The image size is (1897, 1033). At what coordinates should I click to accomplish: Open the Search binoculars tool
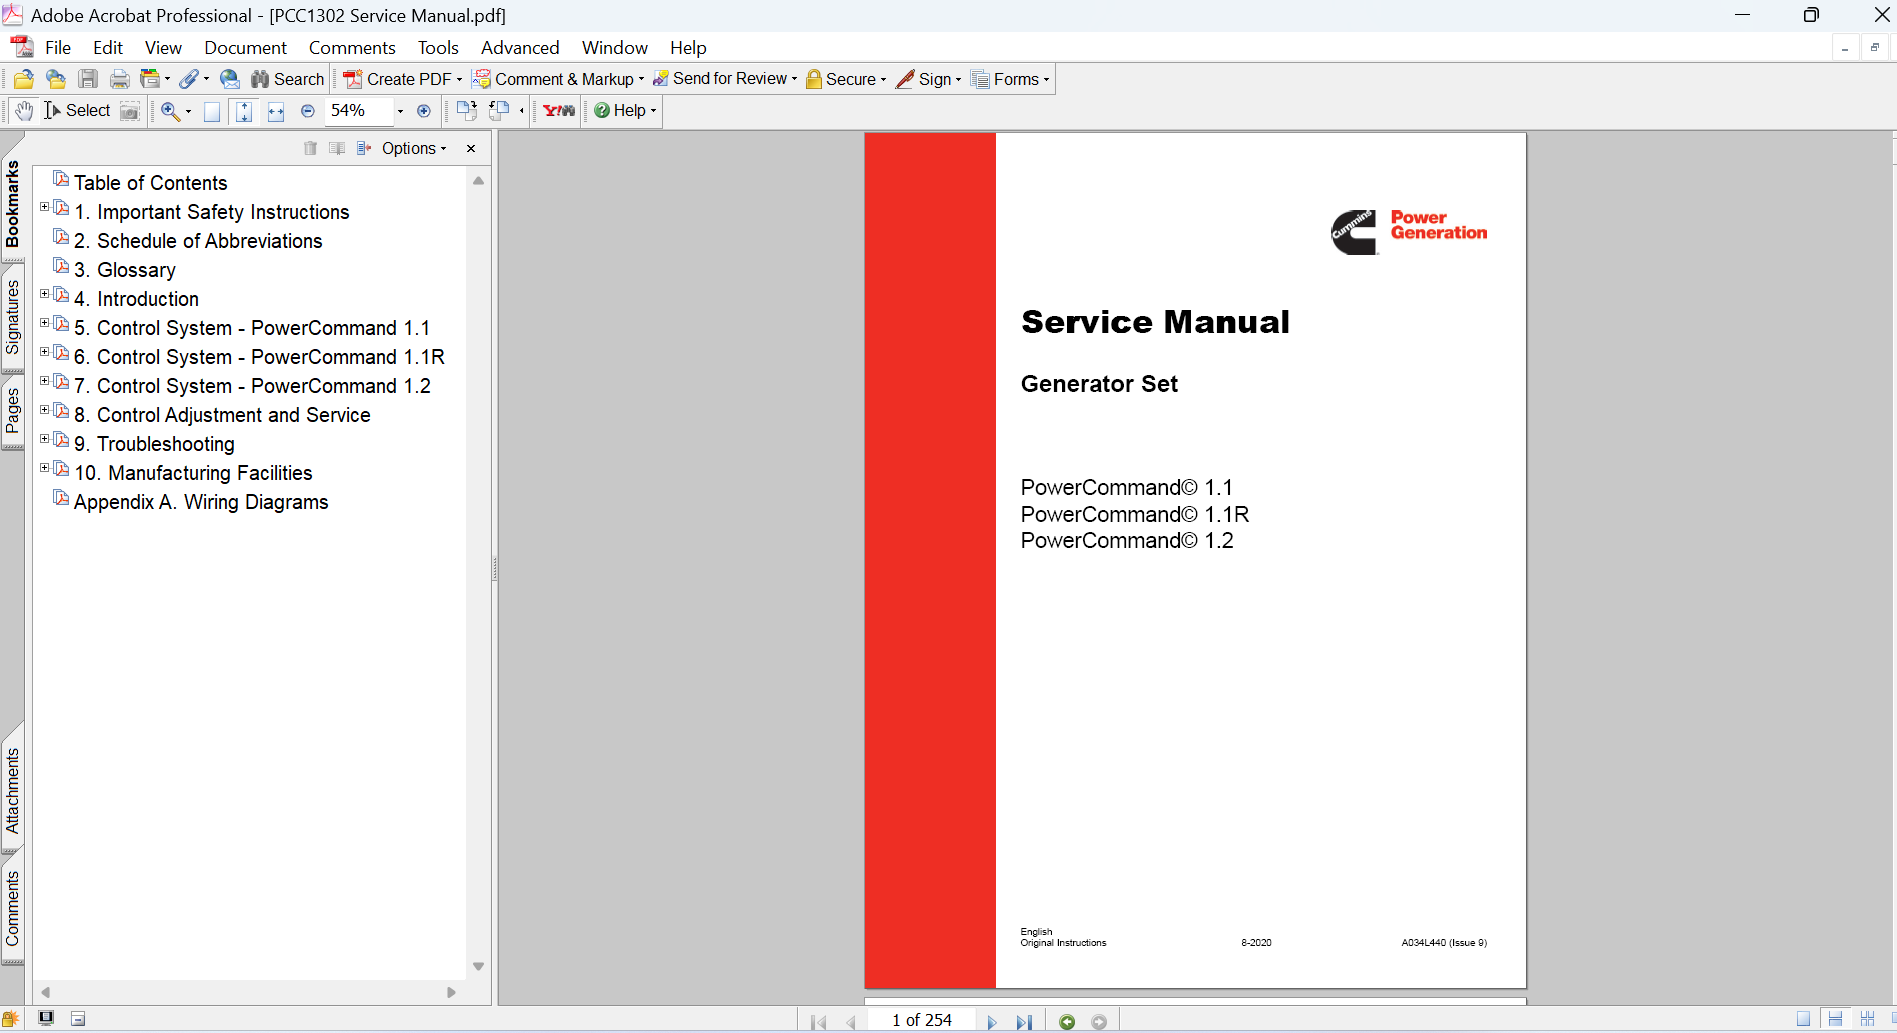[287, 79]
